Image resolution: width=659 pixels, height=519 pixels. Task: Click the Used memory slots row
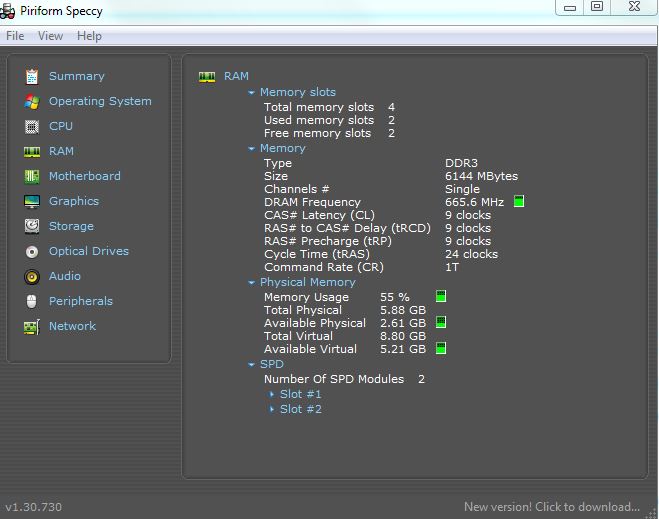[x=330, y=120]
